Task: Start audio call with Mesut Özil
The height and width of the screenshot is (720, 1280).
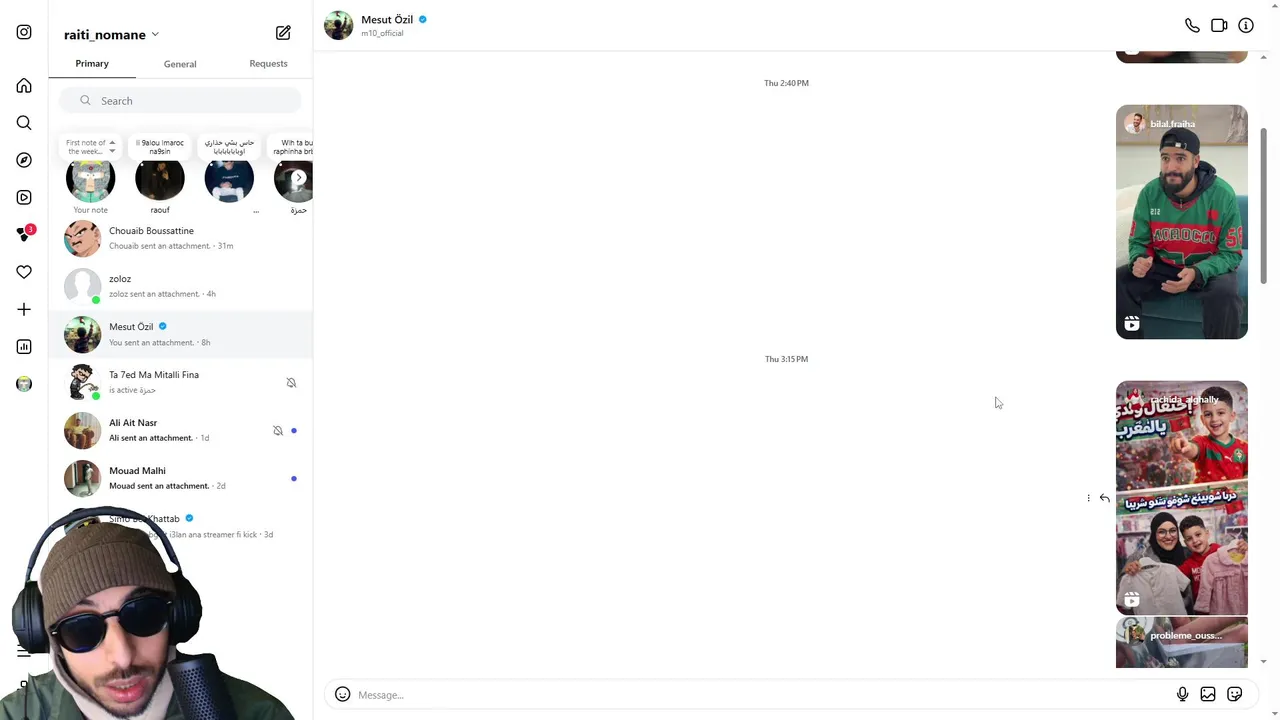Action: click(x=1192, y=26)
